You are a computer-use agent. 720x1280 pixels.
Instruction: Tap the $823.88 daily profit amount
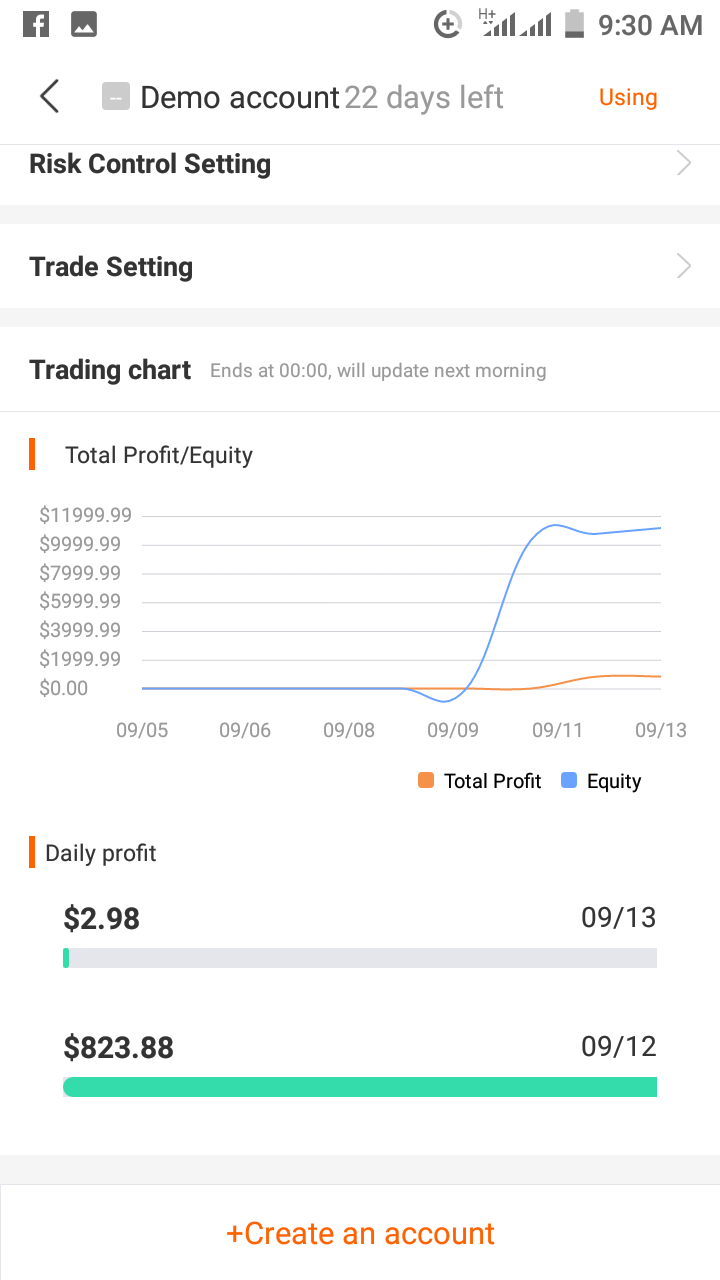coord(119,1047)
